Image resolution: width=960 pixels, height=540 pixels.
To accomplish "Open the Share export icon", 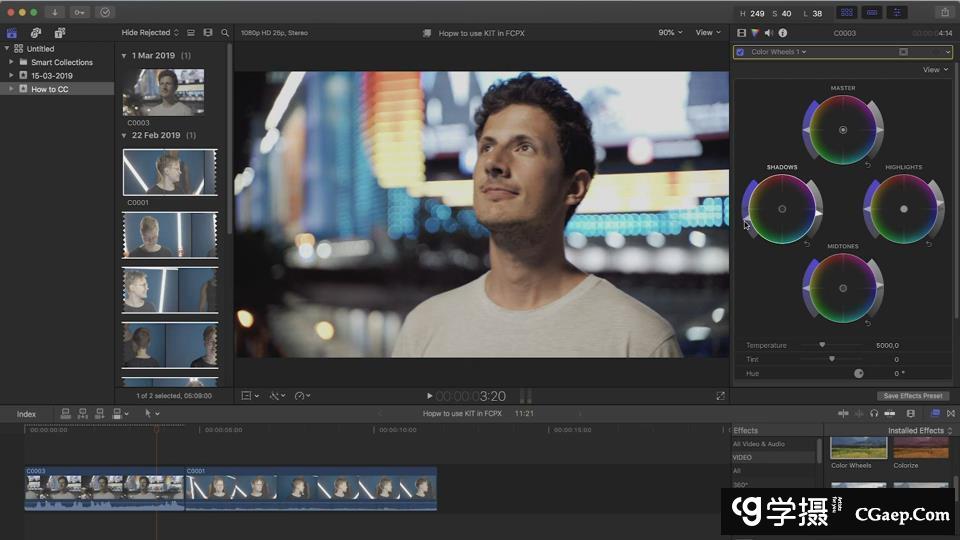I will (944, 12).
